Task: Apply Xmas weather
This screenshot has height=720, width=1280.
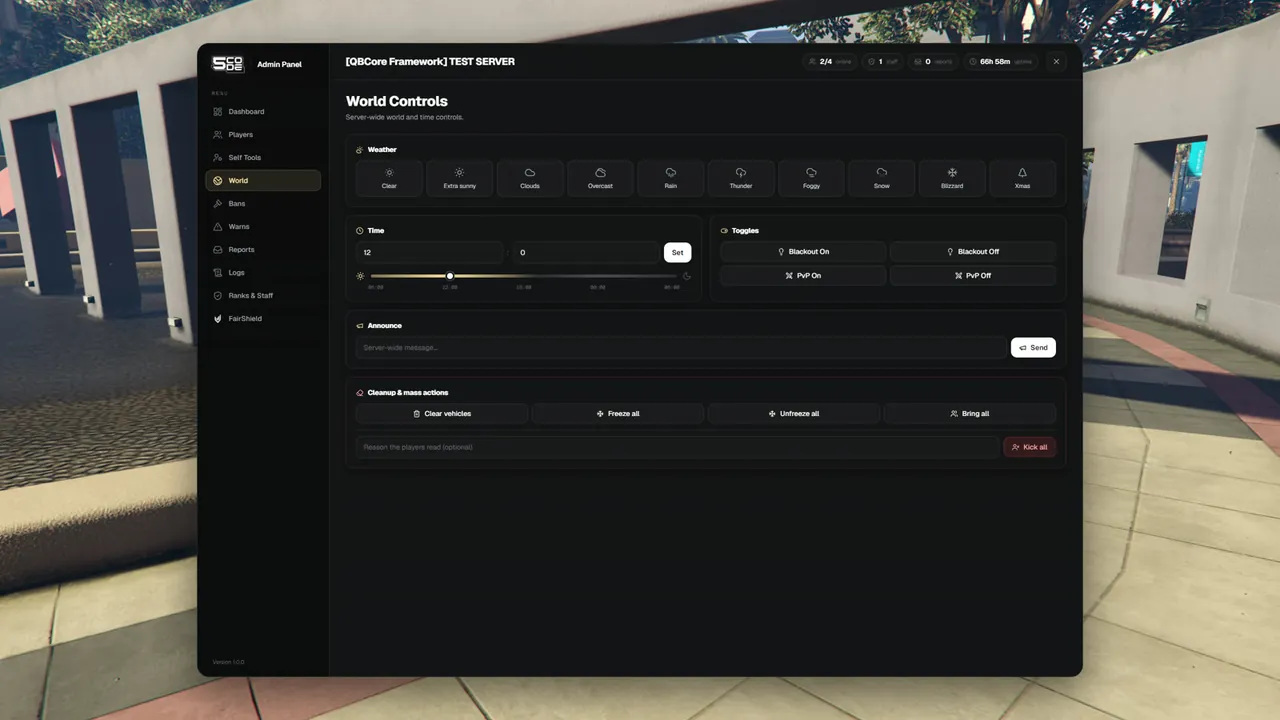Action: click(1022, 178)
